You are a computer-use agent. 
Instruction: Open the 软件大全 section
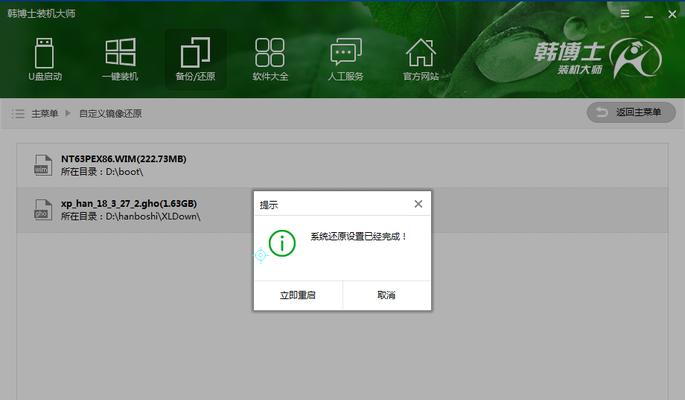tap(270, 59)
